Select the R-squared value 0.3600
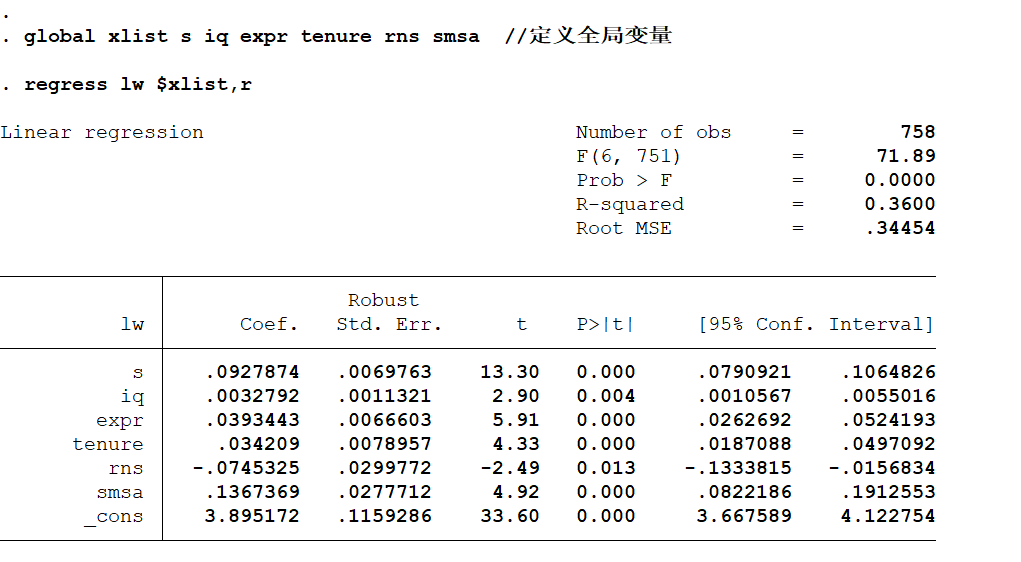Screen dimensions: 1021x562 point(900,204)
